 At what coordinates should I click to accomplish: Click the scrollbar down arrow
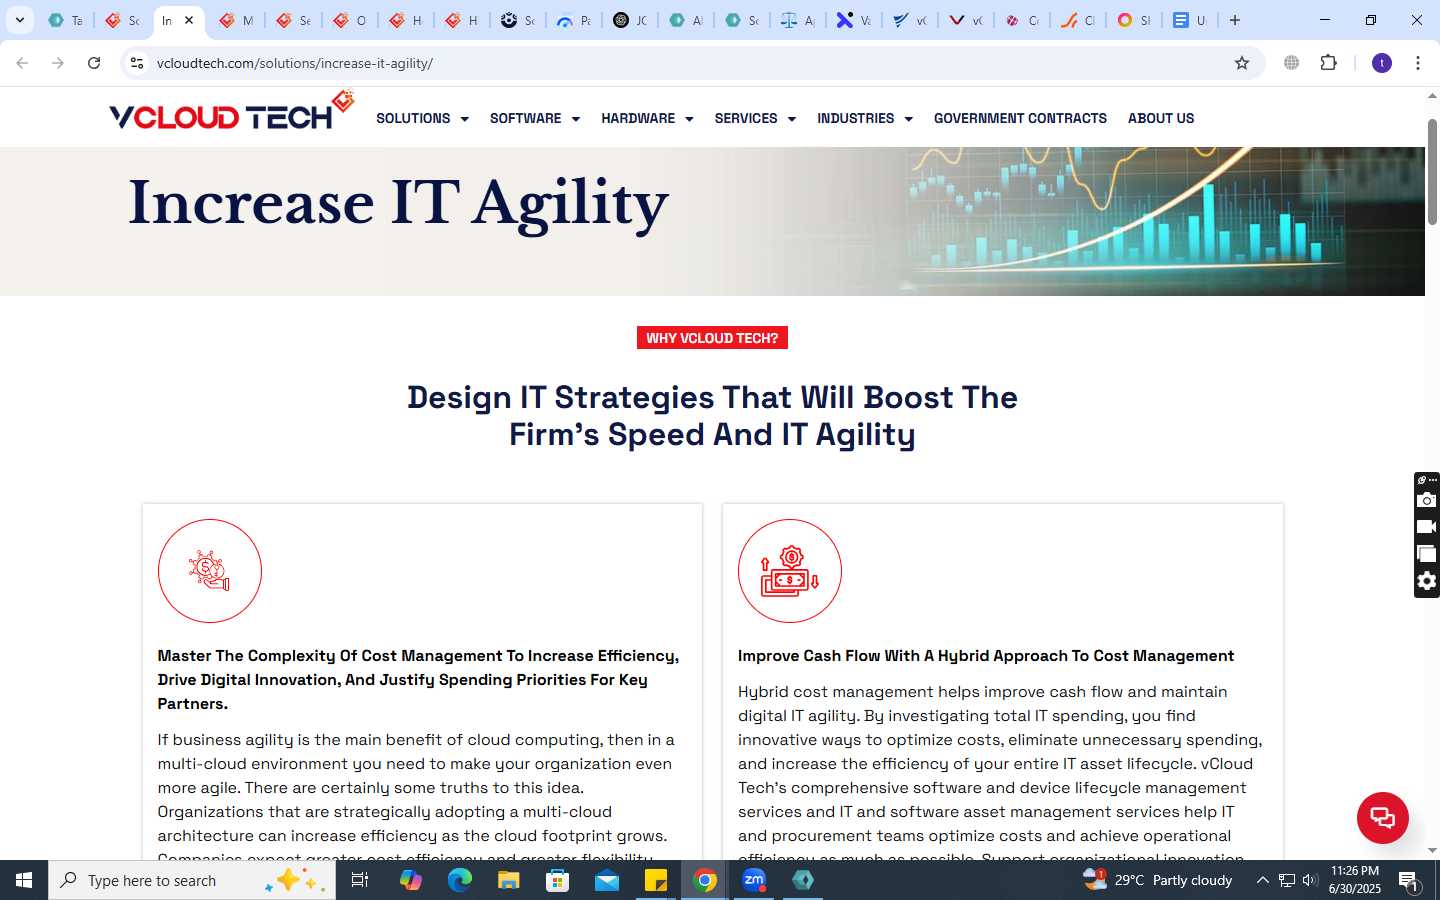click(x=1432, y=851)
